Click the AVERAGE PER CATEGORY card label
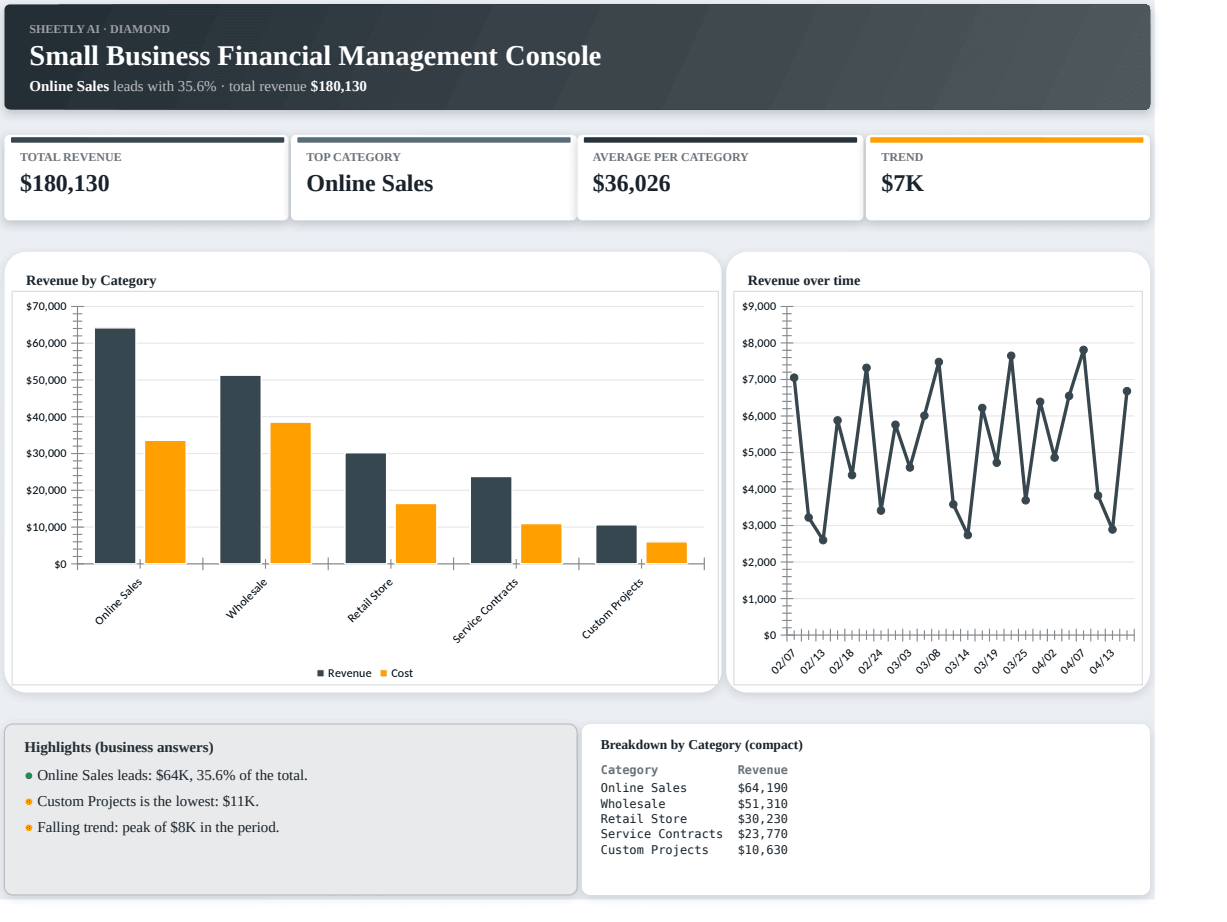Viewport: 1227px width, 922px height. click(670, 157)
